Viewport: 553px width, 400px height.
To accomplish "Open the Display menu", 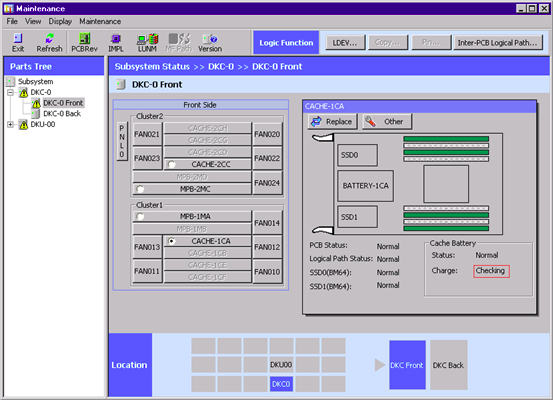I will (60, 22).
